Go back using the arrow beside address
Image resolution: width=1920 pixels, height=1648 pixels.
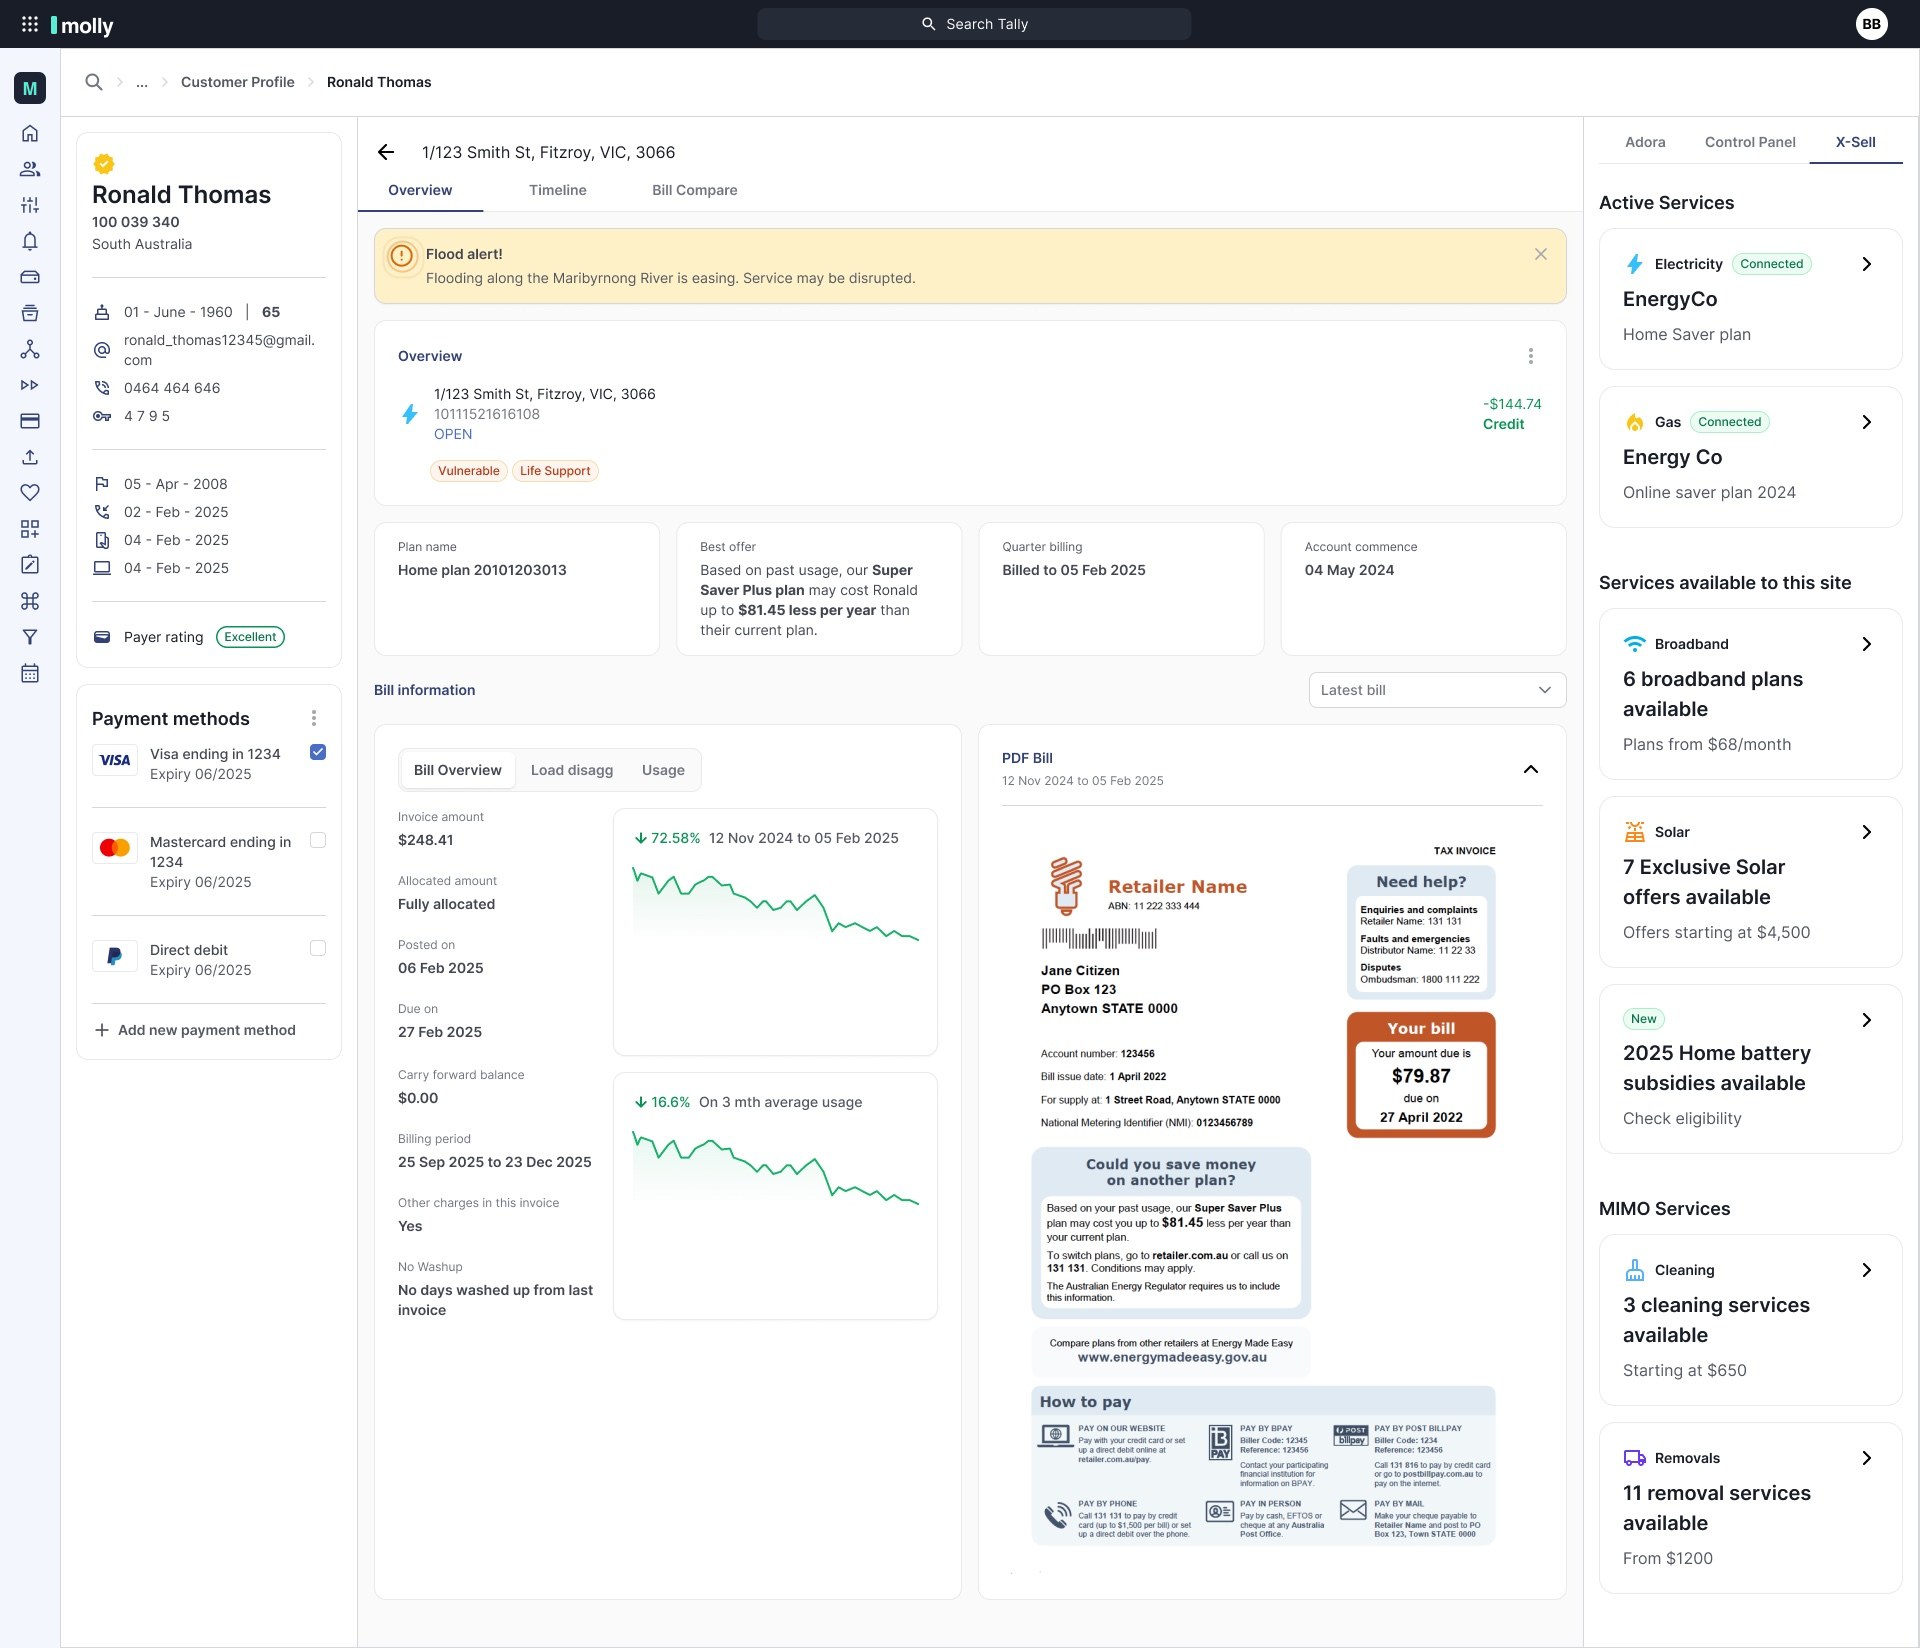[x=386, y=152]
